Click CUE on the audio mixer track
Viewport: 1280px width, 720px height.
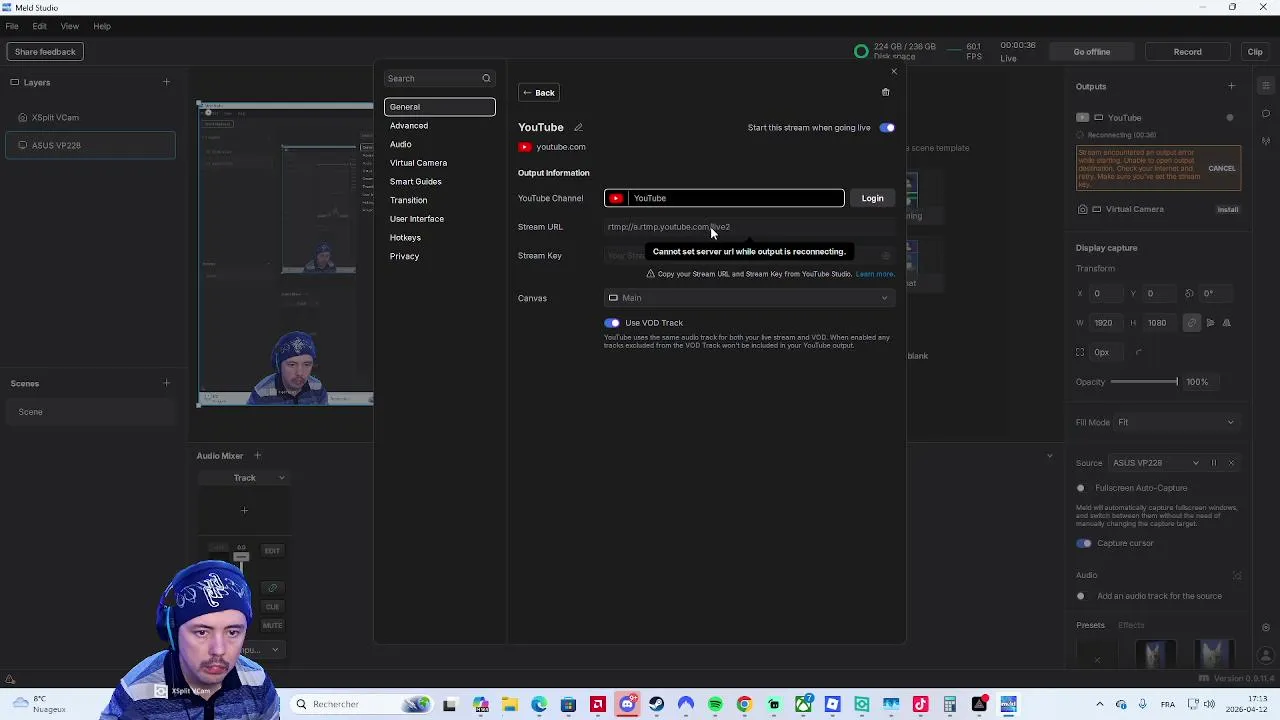tap(272, 606)
